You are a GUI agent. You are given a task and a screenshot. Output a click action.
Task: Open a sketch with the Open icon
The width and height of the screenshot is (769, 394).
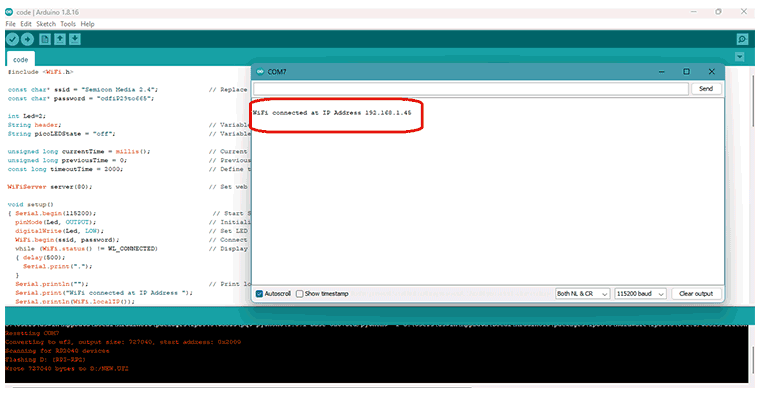tap(60, 39)
